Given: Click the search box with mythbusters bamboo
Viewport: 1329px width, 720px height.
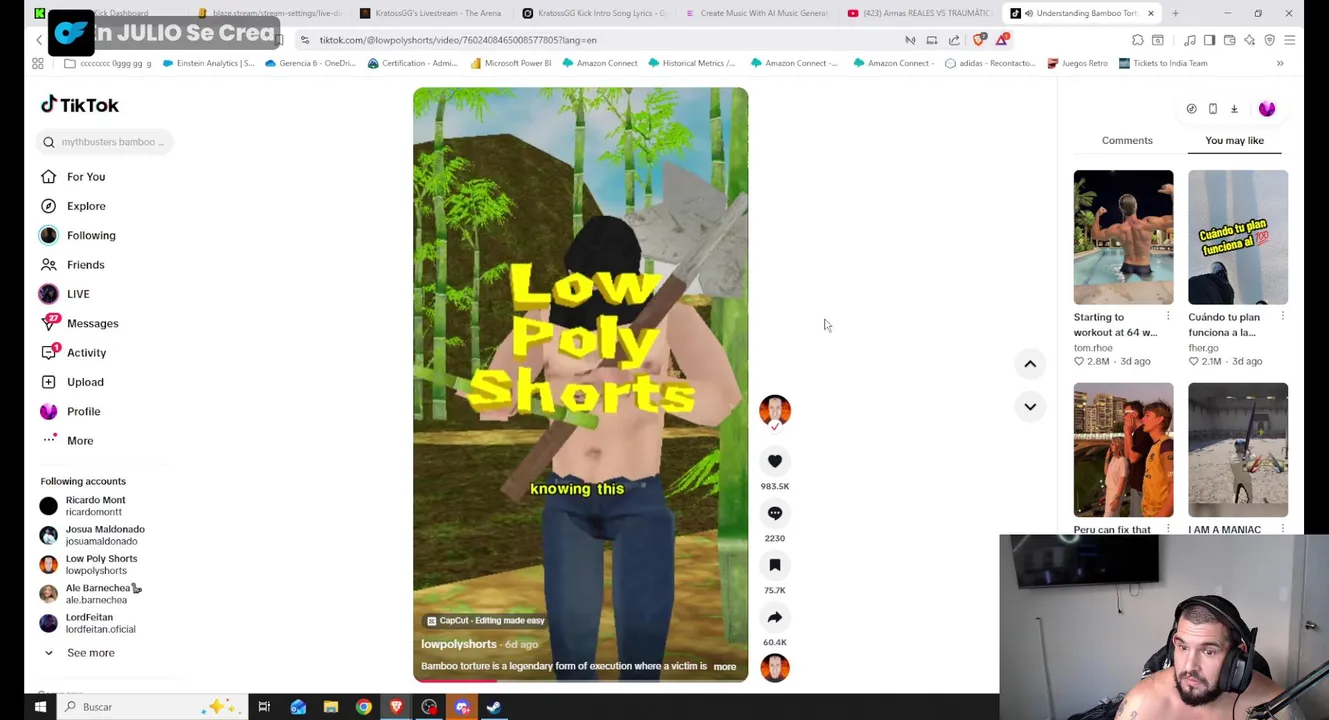Looking at the screenshot, I should coord(106,142).
